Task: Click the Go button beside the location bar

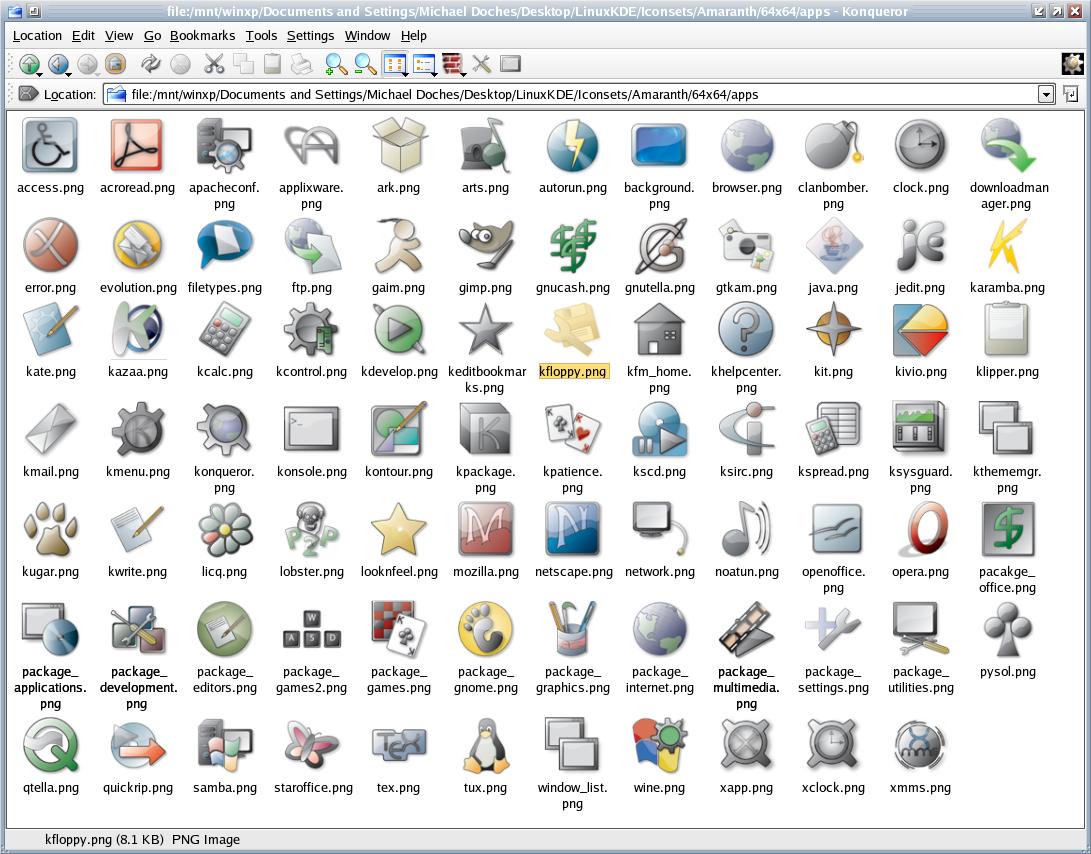Action: pyautogui.click(x=1072, y=94)
